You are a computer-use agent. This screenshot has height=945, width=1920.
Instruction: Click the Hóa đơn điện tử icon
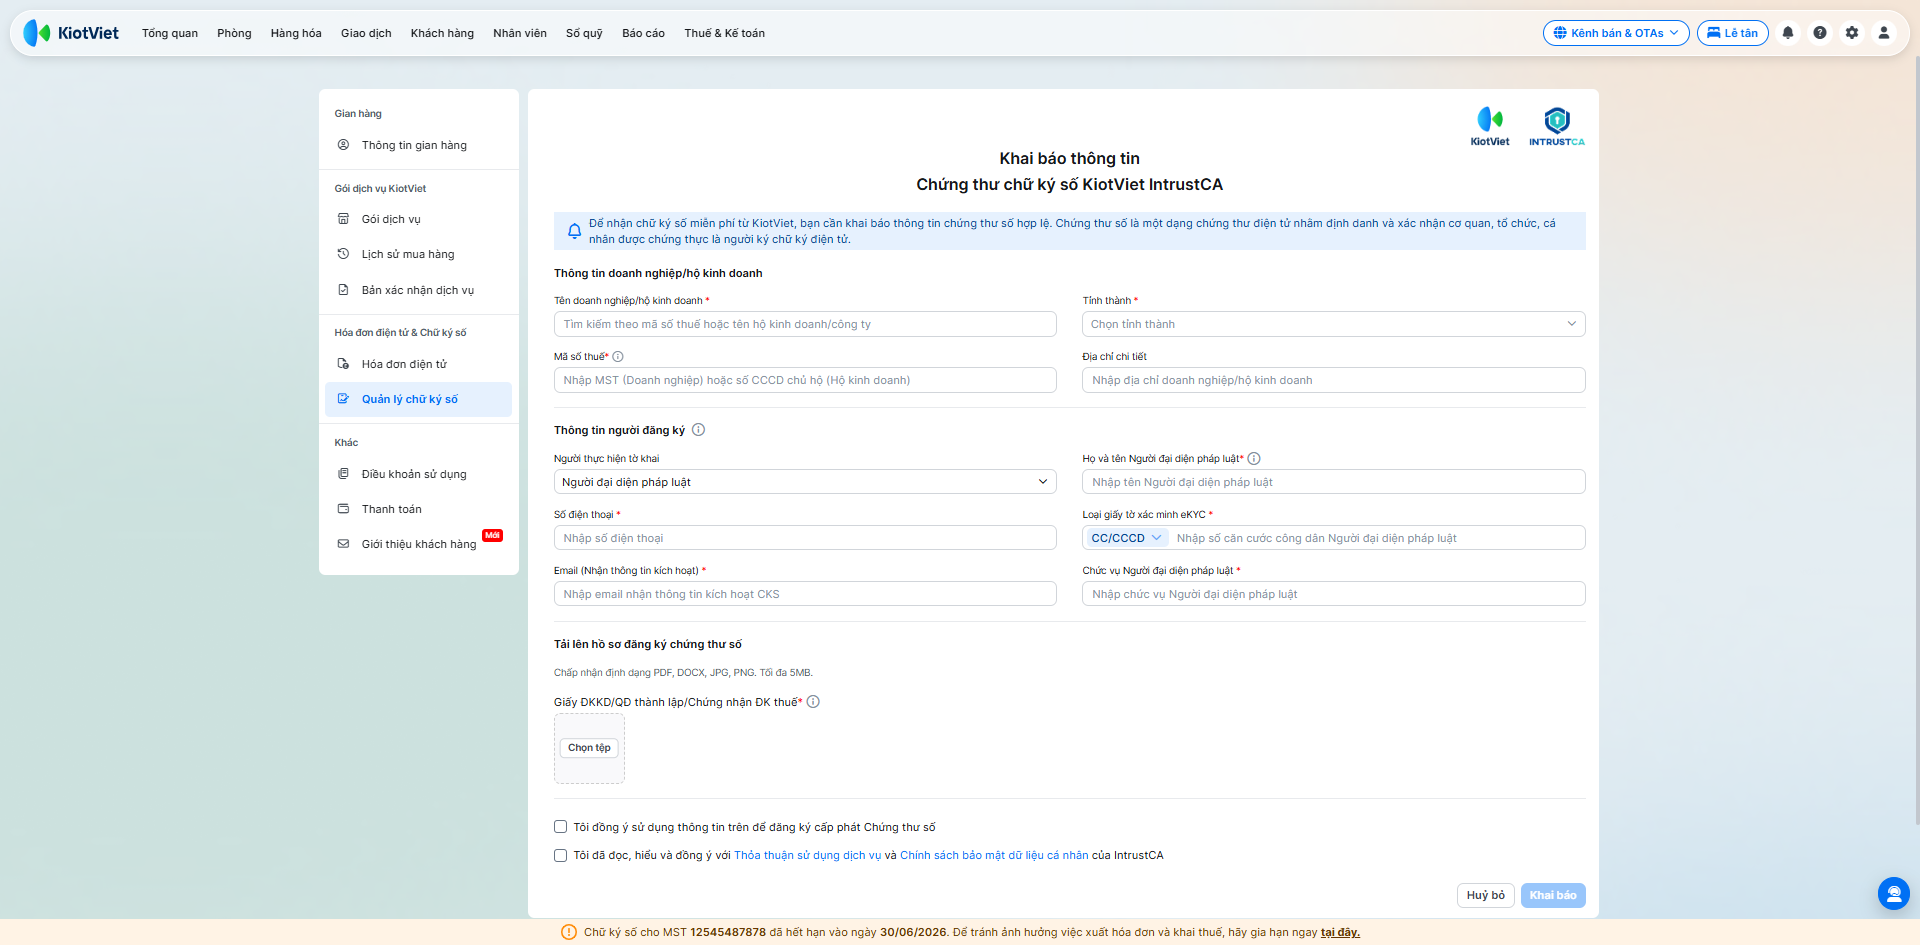343,364
